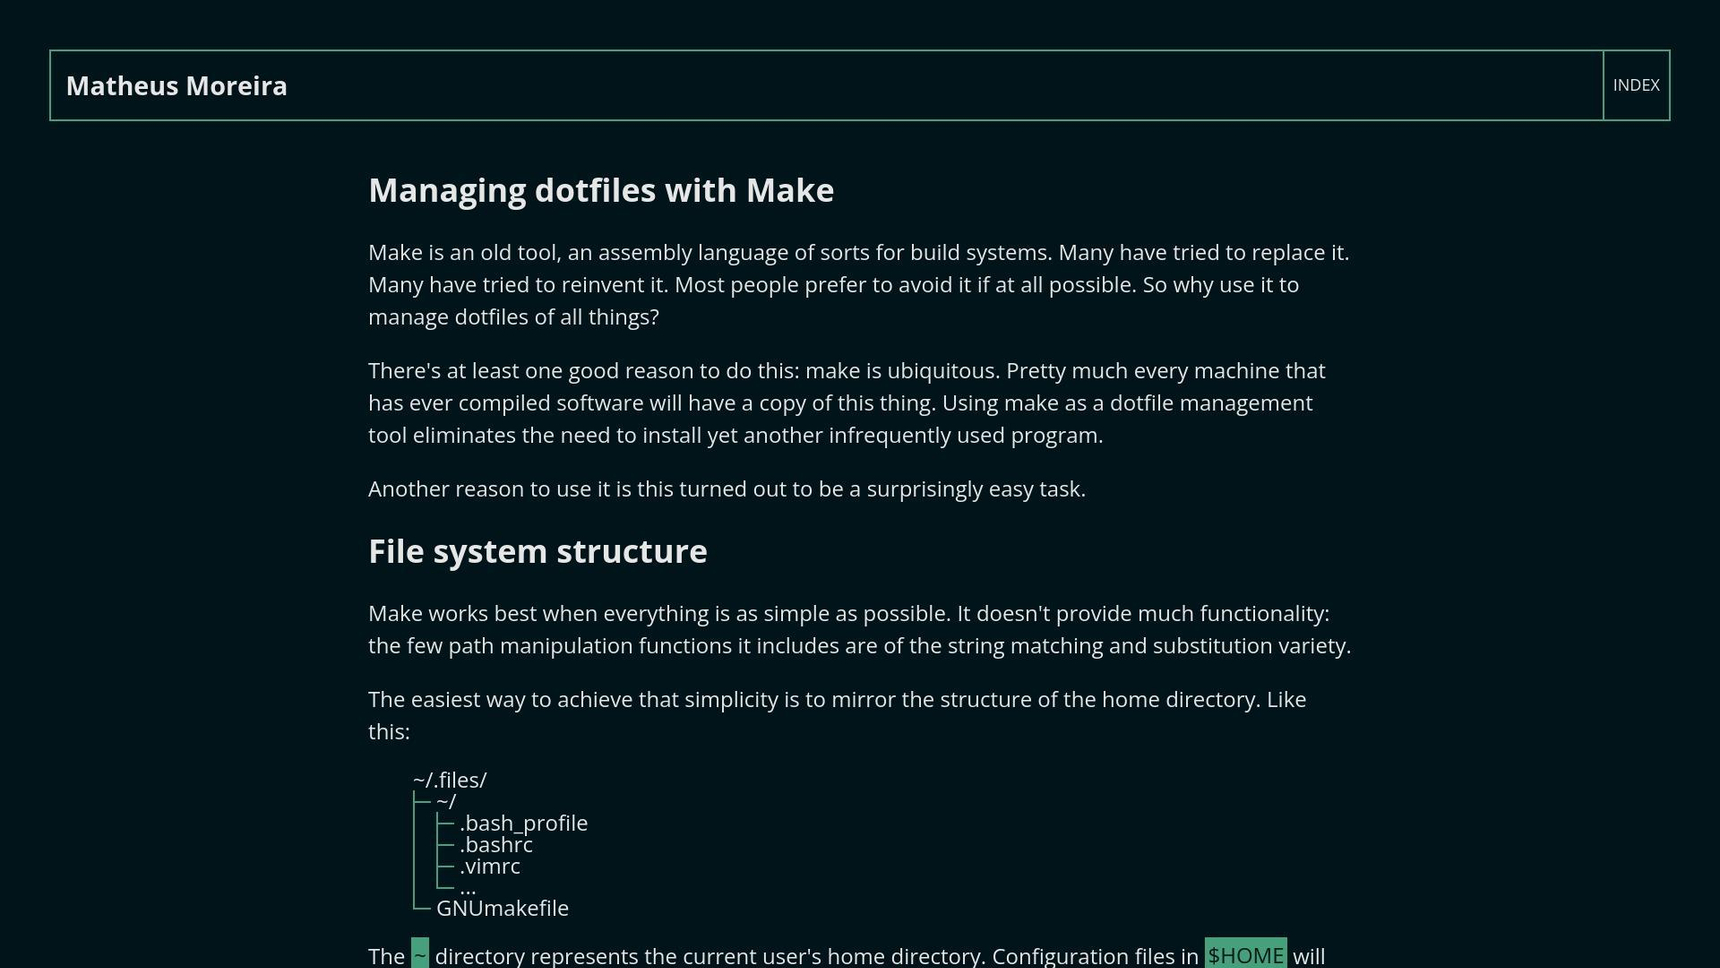Click the ~/.files/ tree root line
The height and width of the screenshot is (968, 1720).
pos(450,779)
